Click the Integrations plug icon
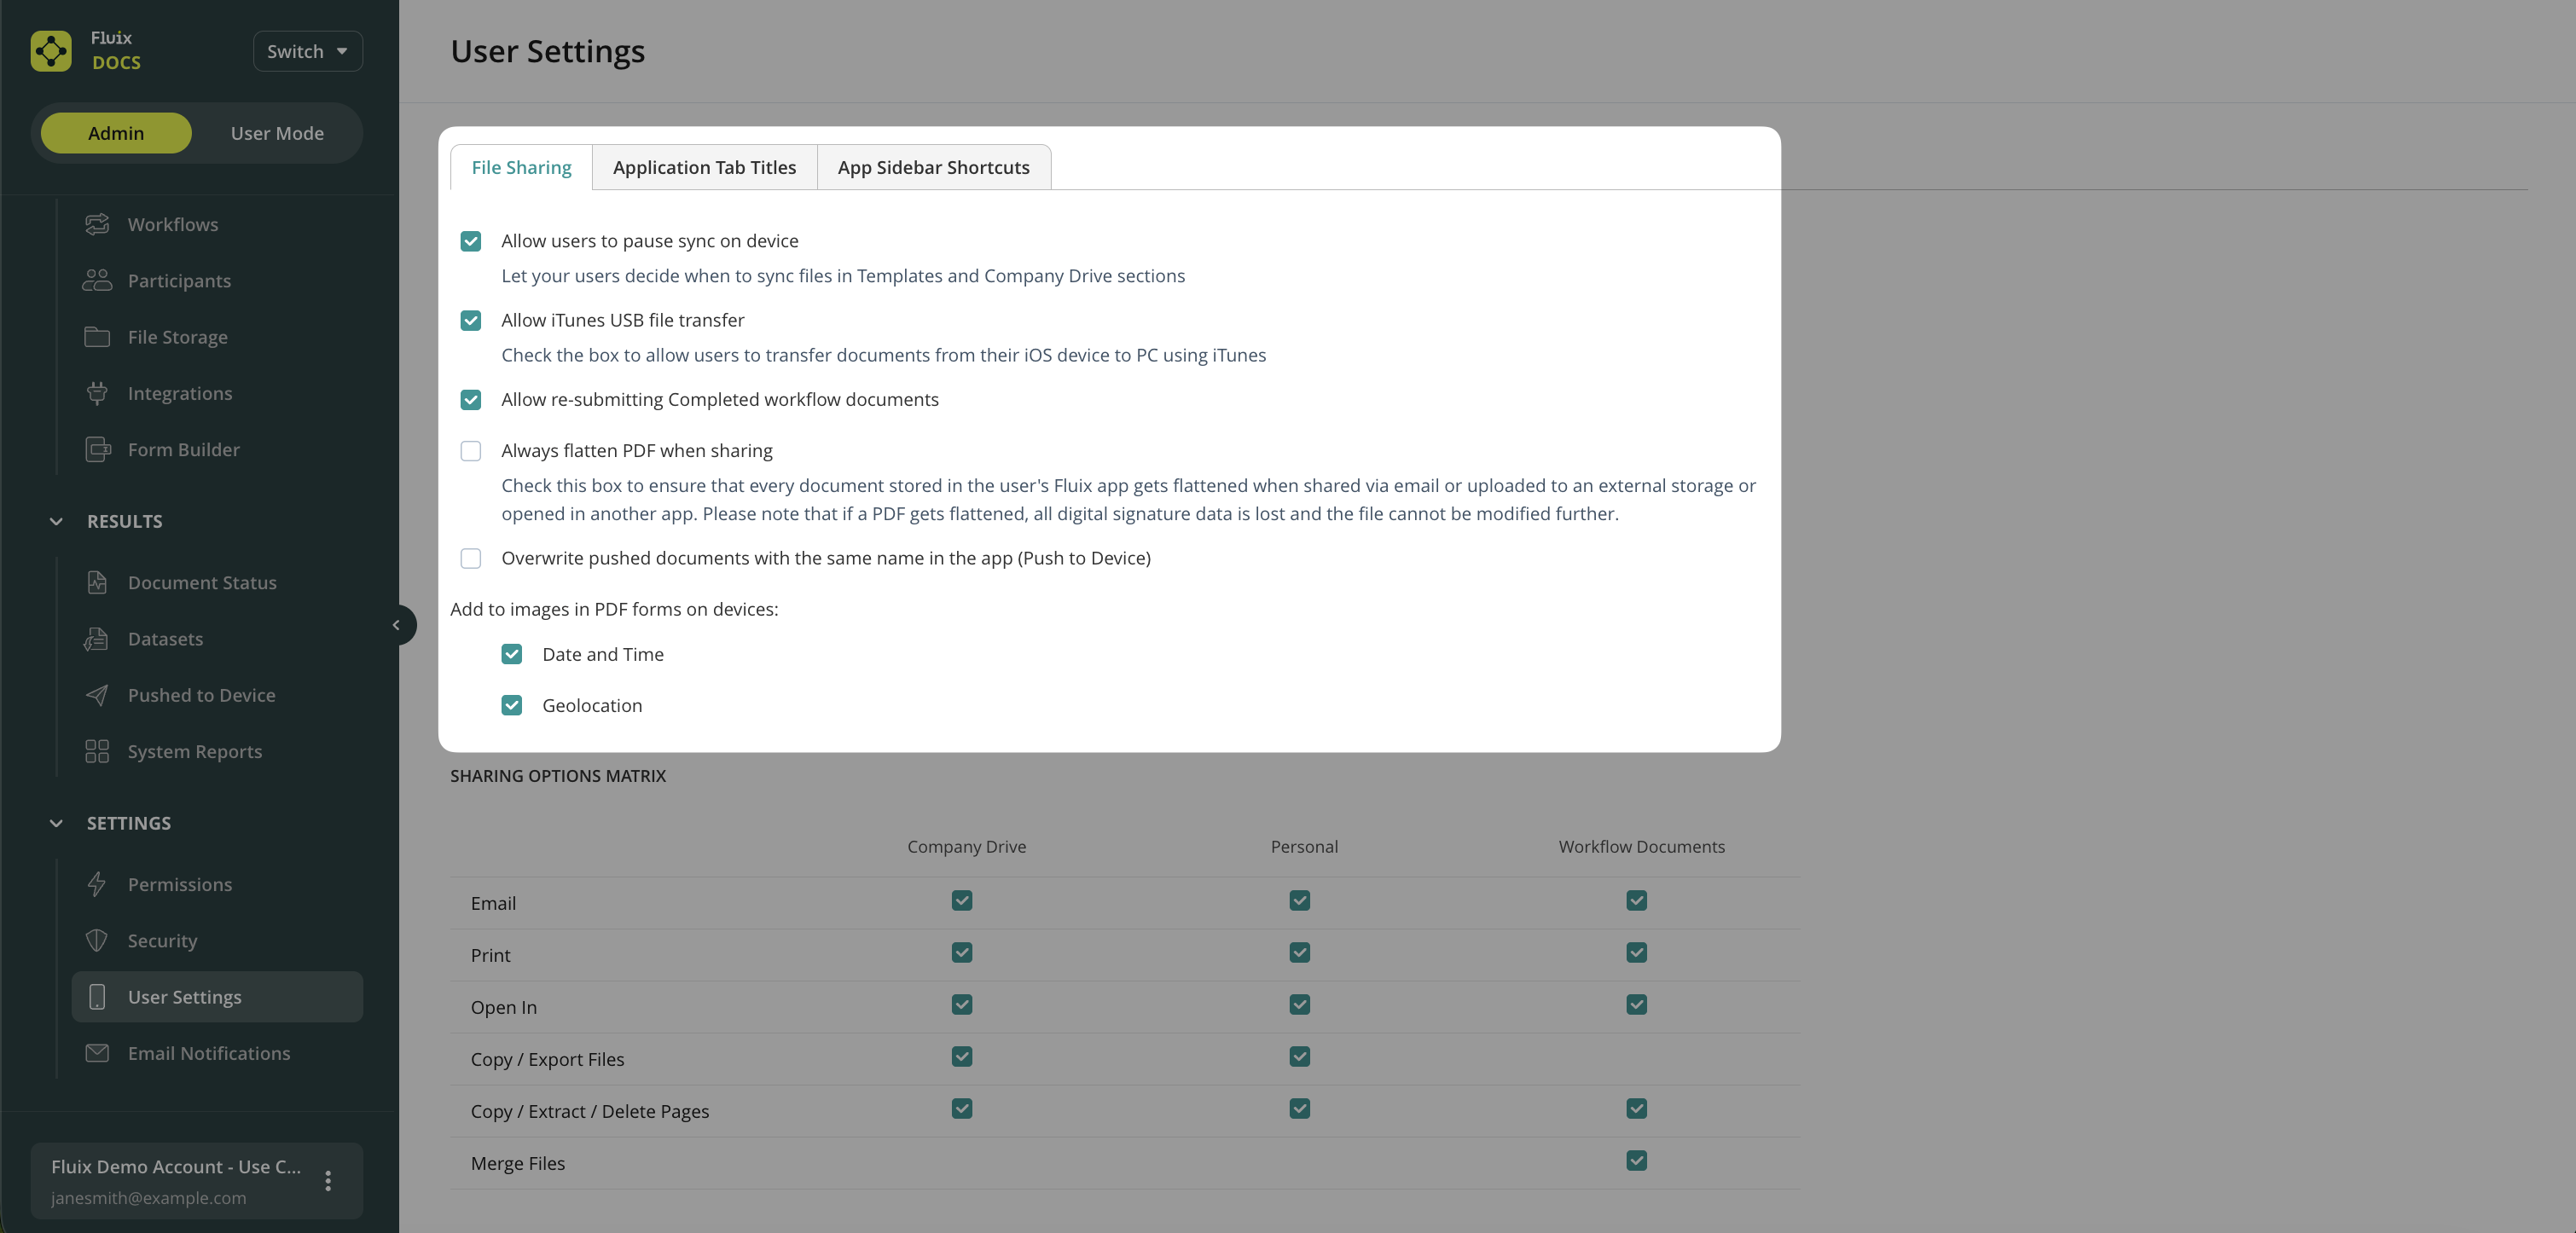 tap(97, 393)
